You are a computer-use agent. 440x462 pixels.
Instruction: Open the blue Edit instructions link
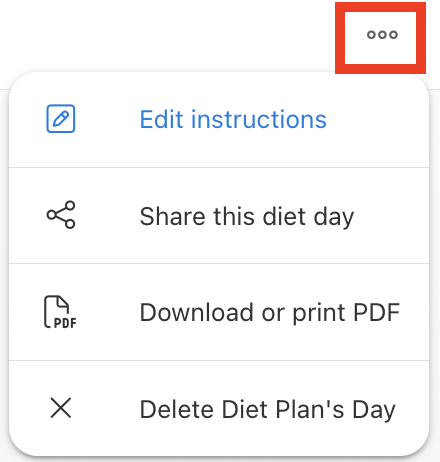click(x=233, y=119)
